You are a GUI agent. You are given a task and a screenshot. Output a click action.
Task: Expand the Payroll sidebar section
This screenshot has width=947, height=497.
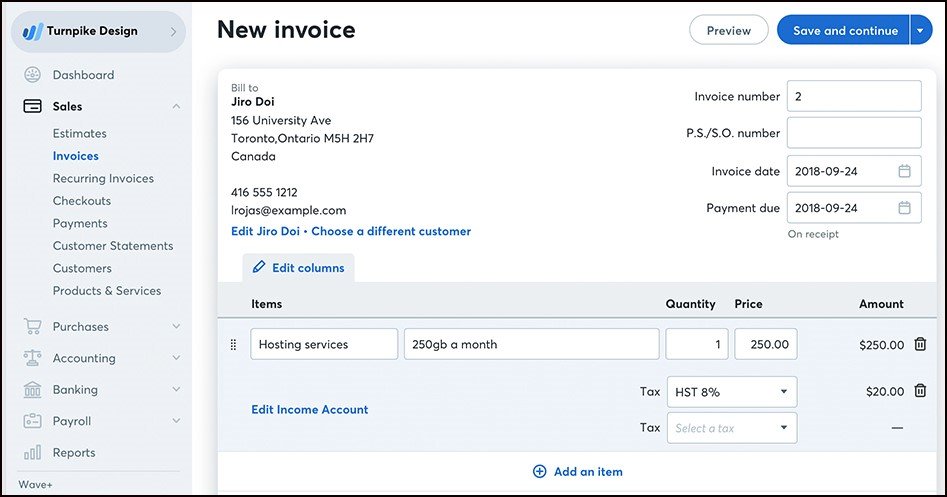pyautogui.click(x=176, y=421)
